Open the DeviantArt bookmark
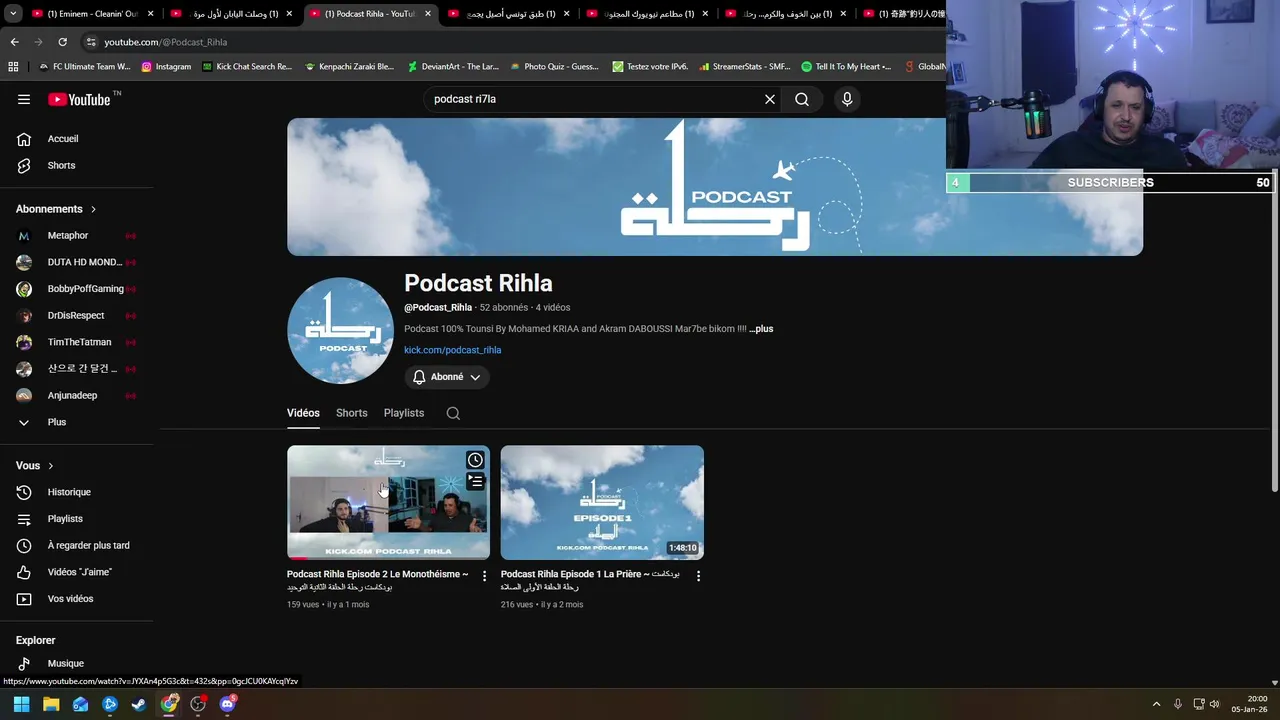This screenshot has width=1280, height=720. click(453, 67)
